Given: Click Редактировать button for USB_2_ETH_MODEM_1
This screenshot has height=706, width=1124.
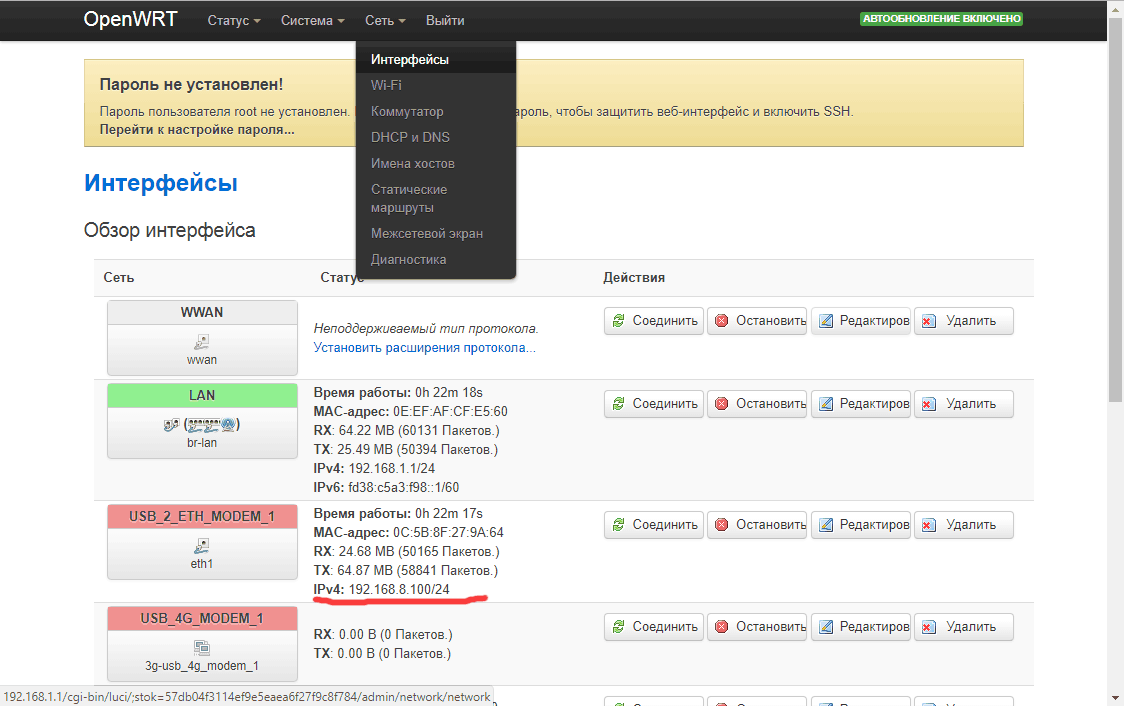Looking at the screenshot, I should 861,525.
